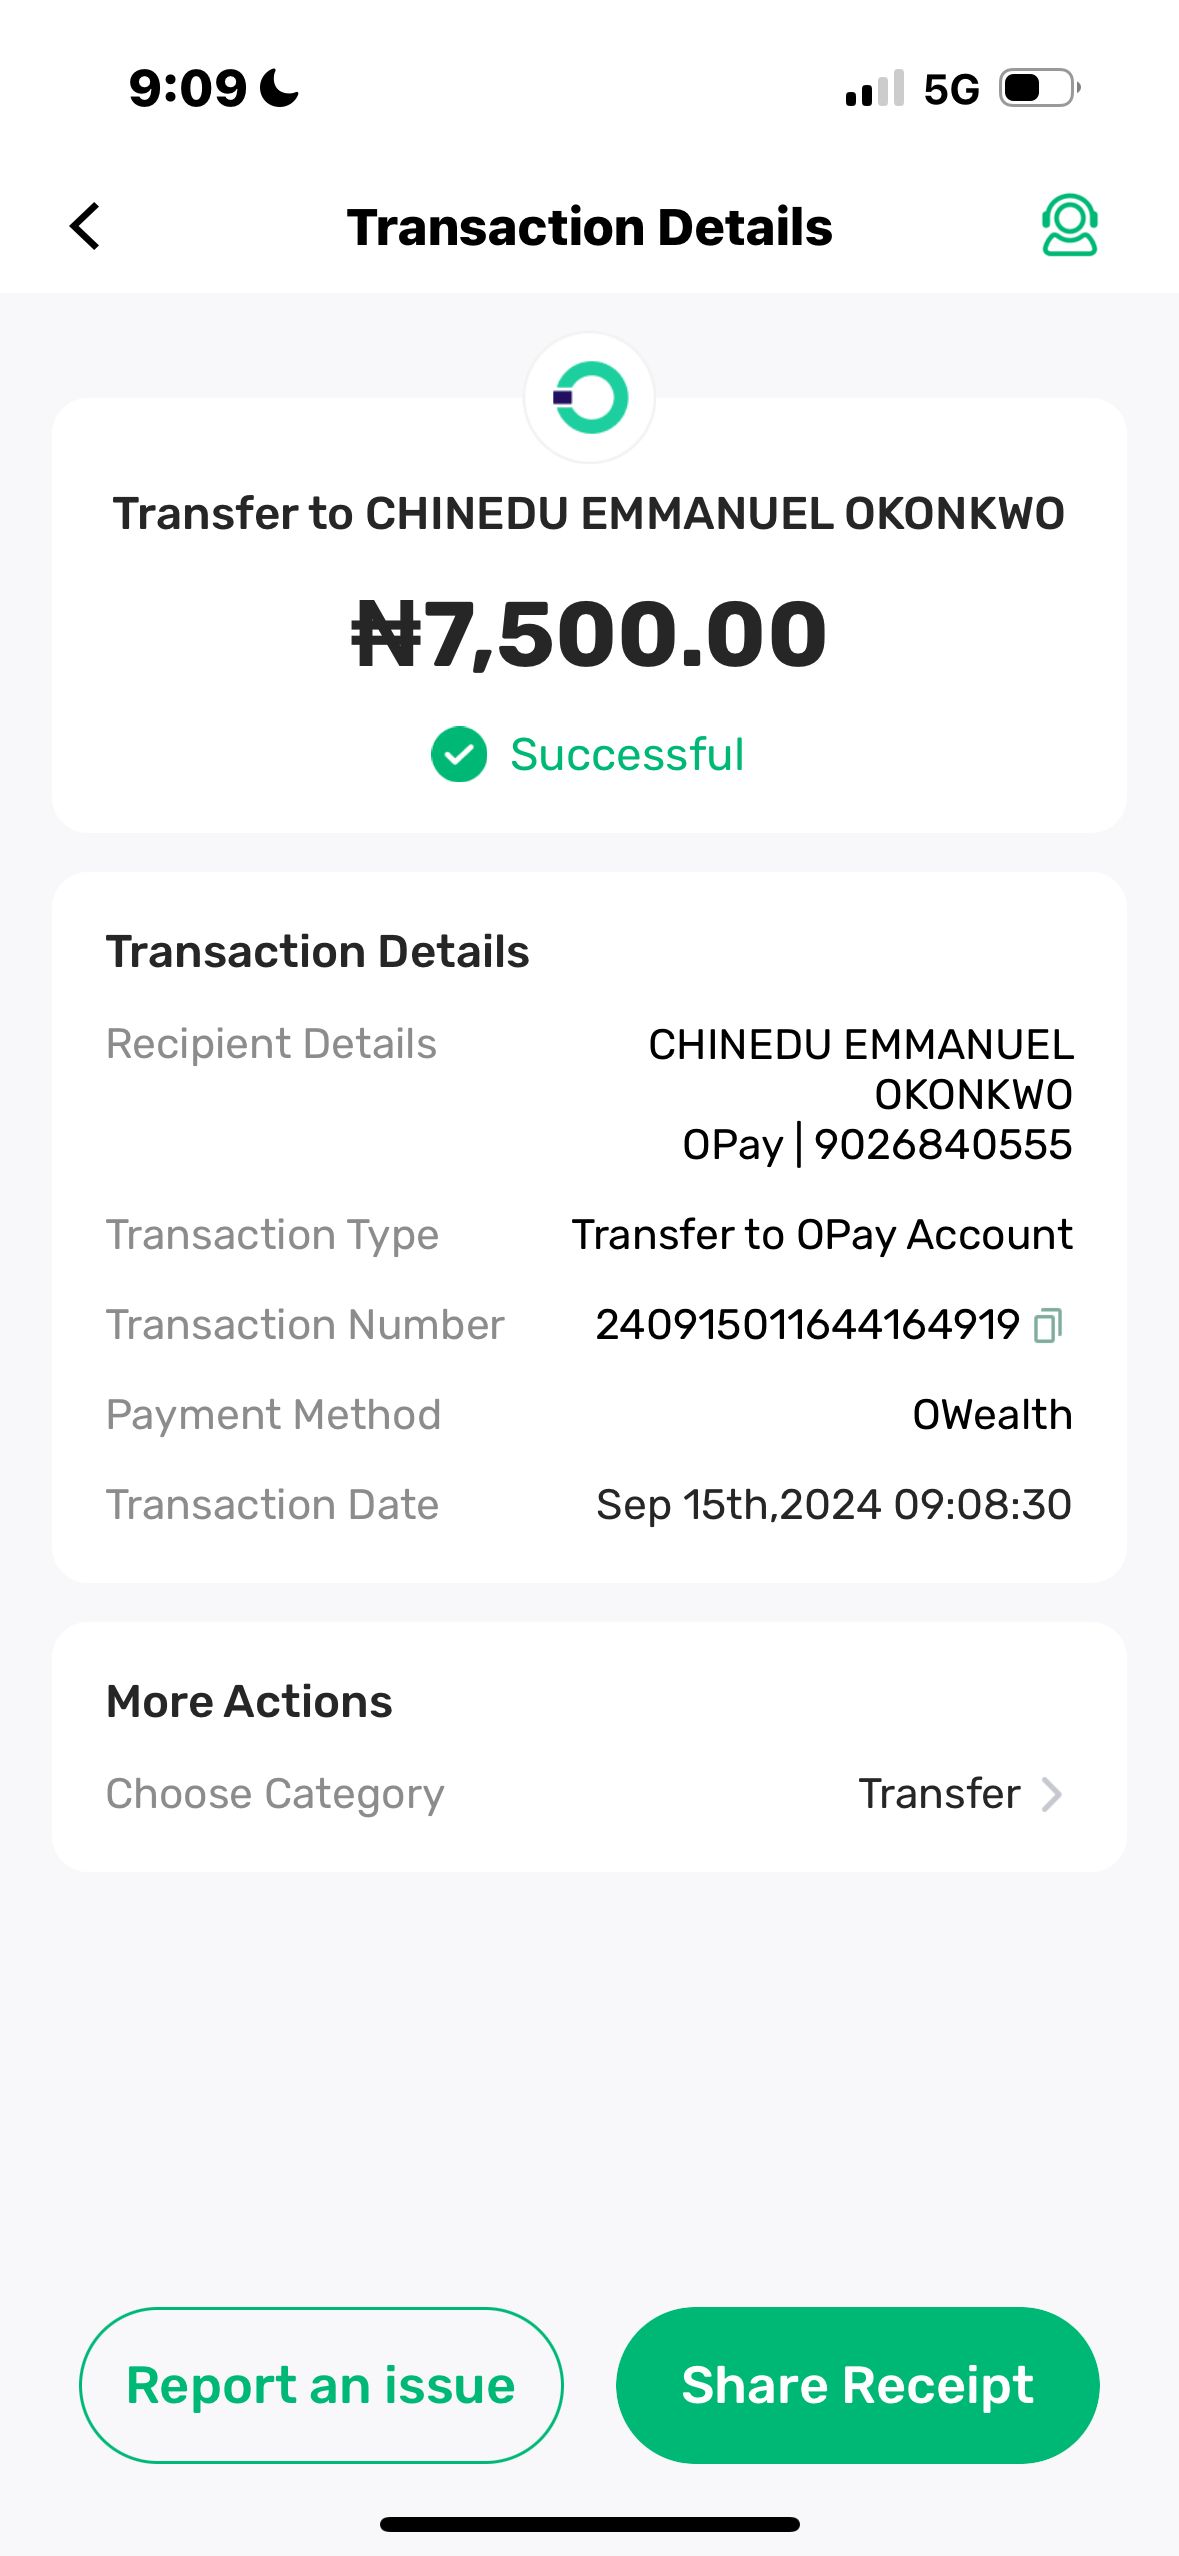Image resolution: width=1179 pixels, height=2556 pixels.
Task: Tap the green Successful checkmark icon
Action: 459,755
